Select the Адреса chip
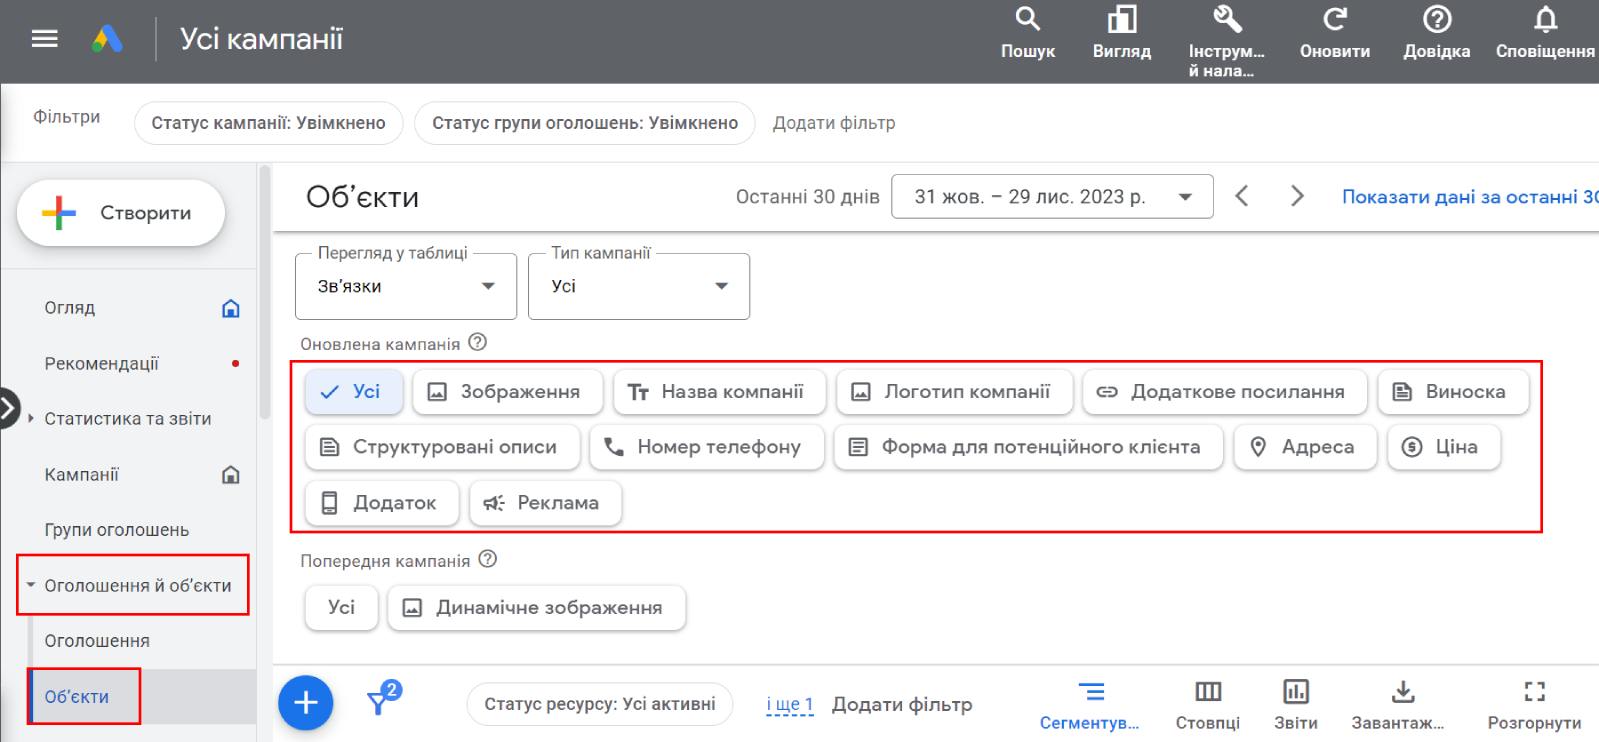Viewport: 1599px width, 742px height. pos(1305,447)
